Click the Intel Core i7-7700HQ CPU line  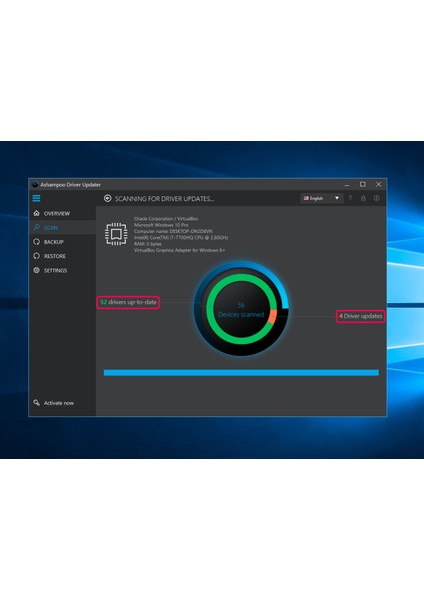pyautogui.click(x=181, y=238)
